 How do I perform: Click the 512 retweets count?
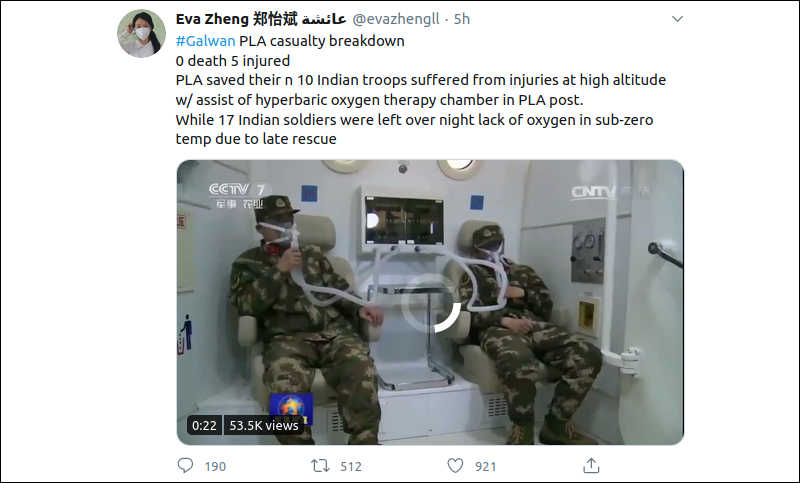point(351,466)
